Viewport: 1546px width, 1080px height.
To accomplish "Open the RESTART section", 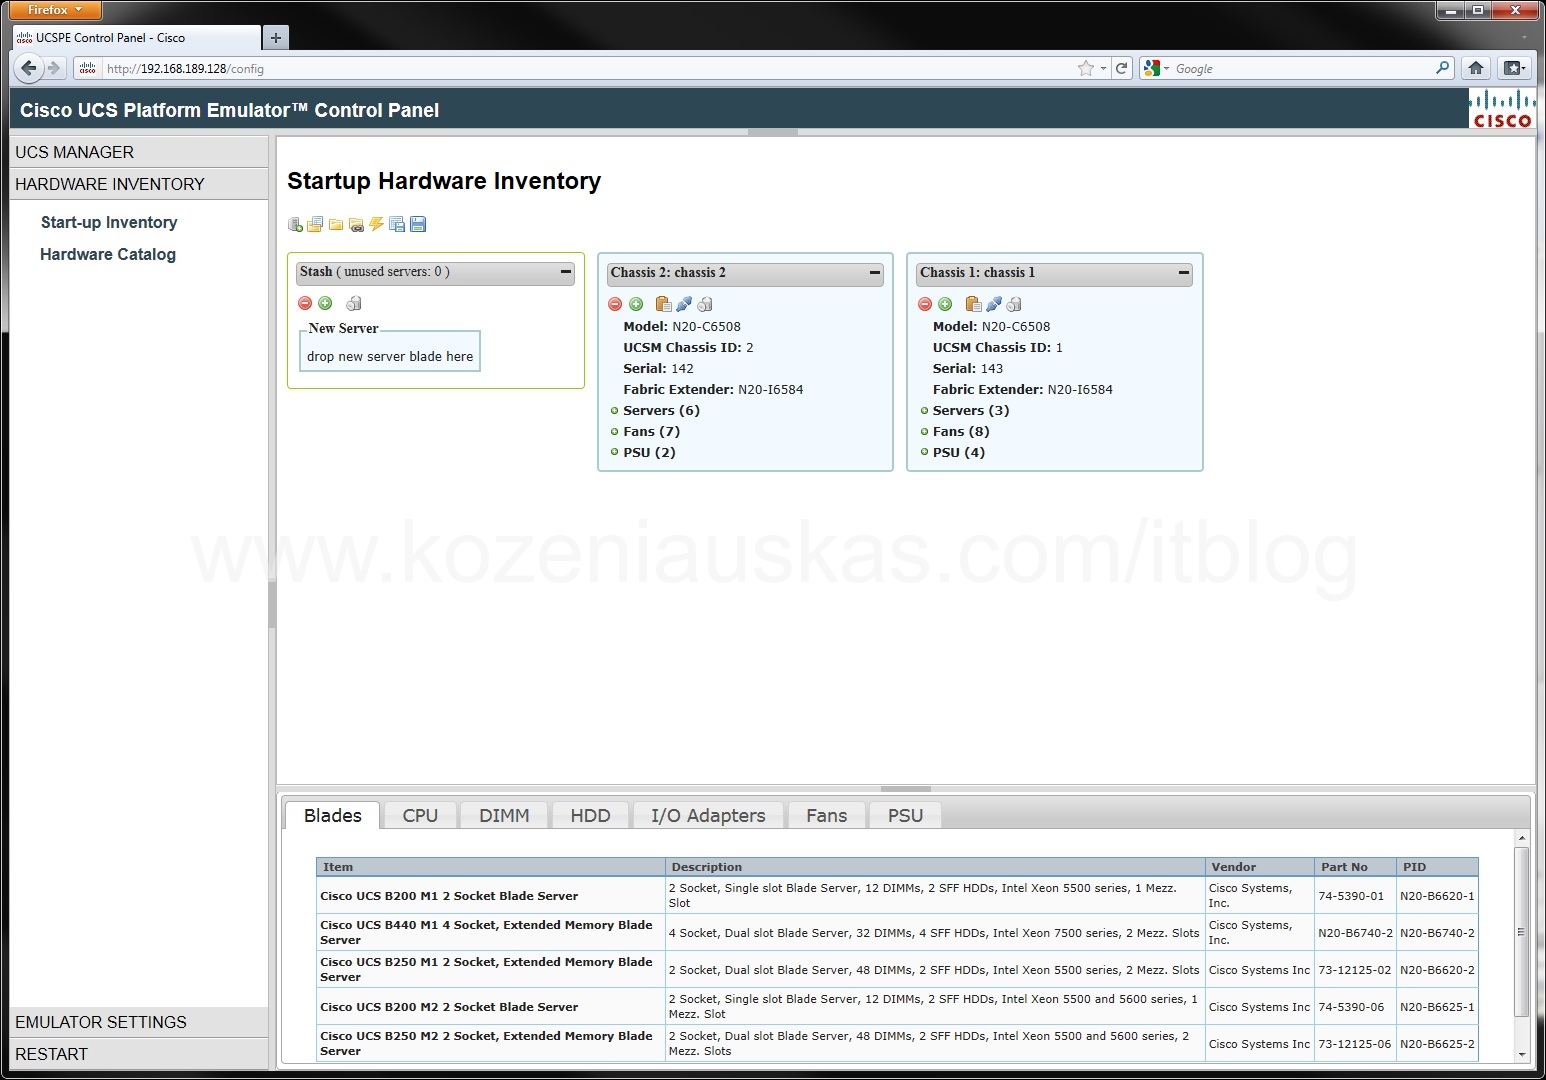I will coord(139,1054).
